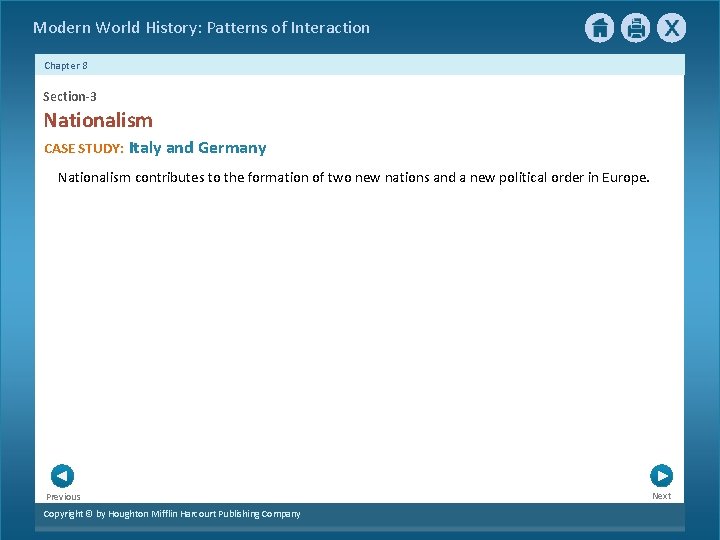Print this slide with the printer icon
Screen dimensions: 720x540
click(x=636, y=28)
